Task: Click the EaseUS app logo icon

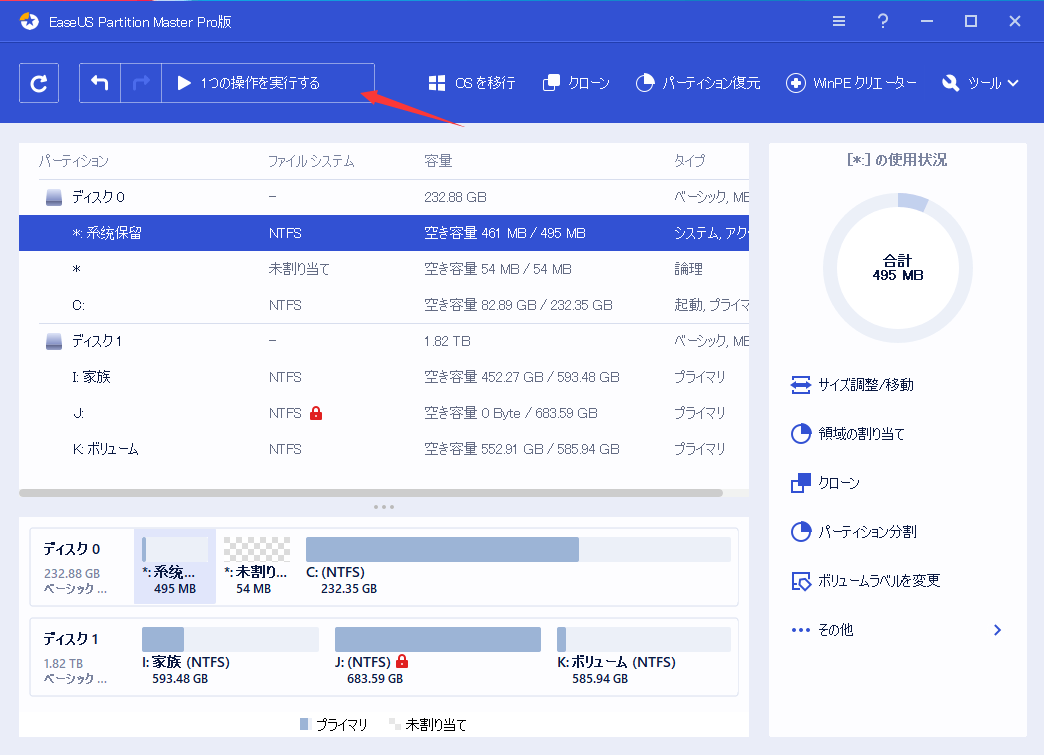Action: coord(29,21)
